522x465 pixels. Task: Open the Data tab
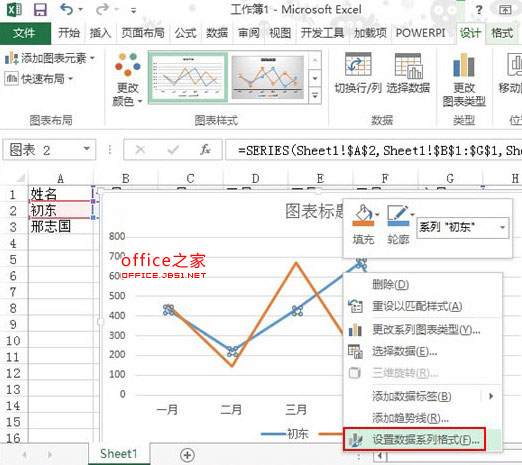click(x=217, y=33)
